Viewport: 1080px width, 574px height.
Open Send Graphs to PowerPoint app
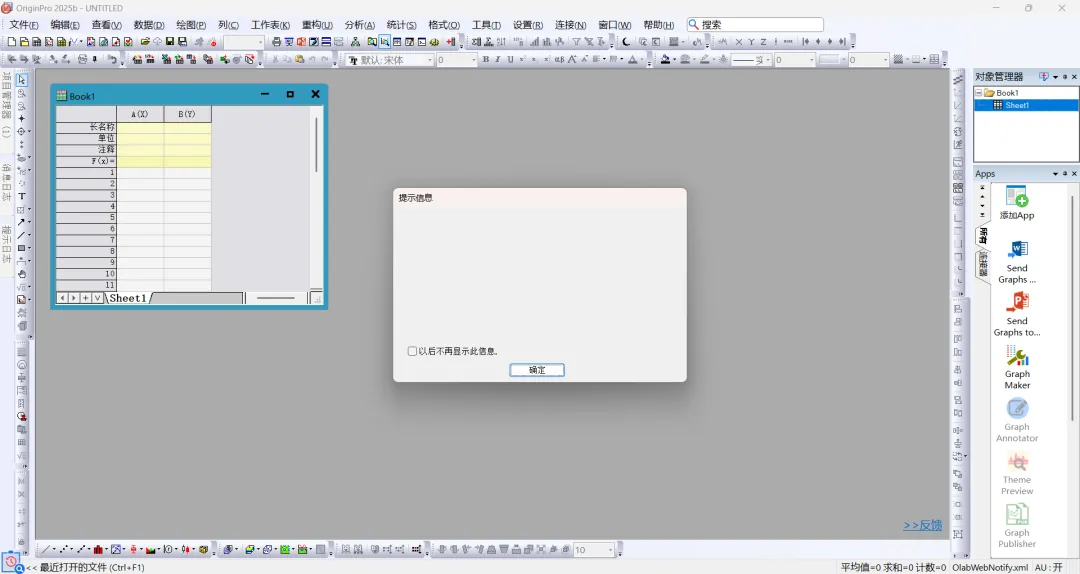(x=1017, y=314)
